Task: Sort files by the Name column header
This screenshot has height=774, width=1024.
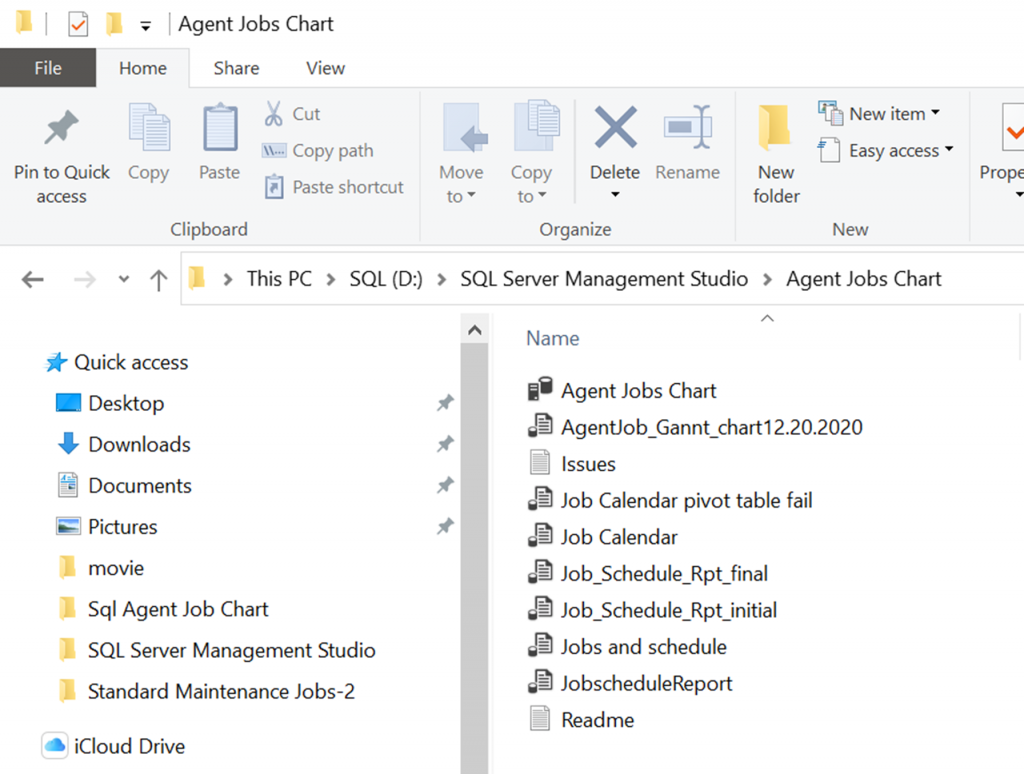Action: tap(553, 338)
